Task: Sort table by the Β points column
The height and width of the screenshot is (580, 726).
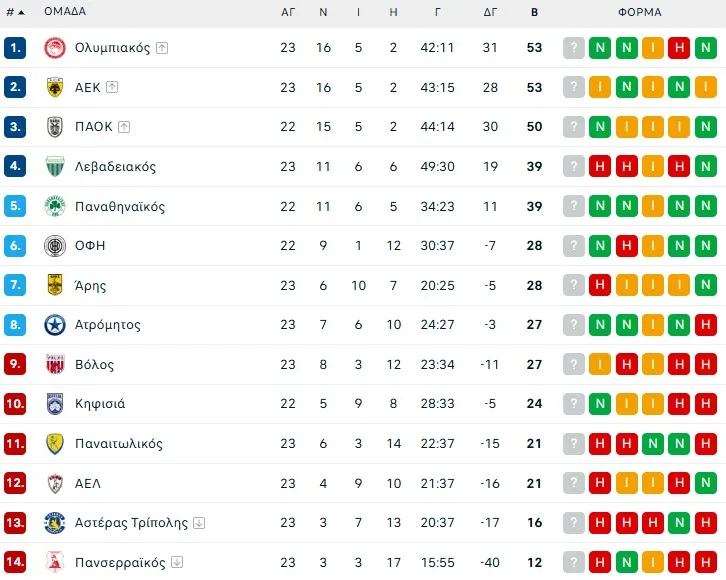Action: [534, 12]
